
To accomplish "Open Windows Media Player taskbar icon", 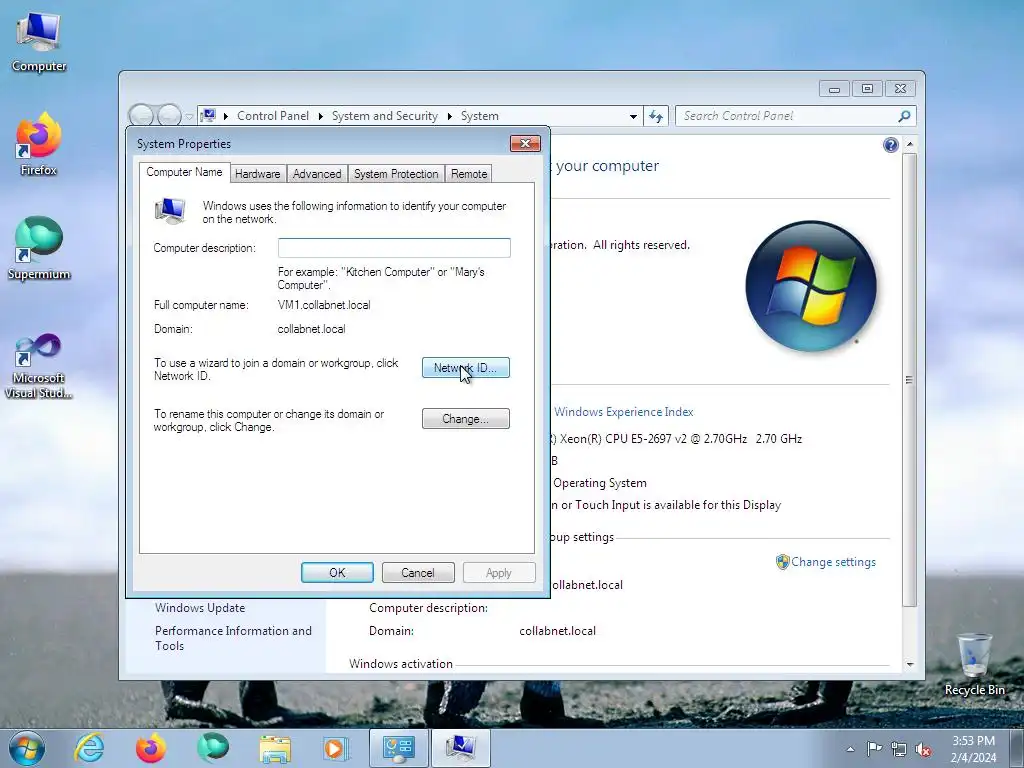I will click(x=336, y=748).
